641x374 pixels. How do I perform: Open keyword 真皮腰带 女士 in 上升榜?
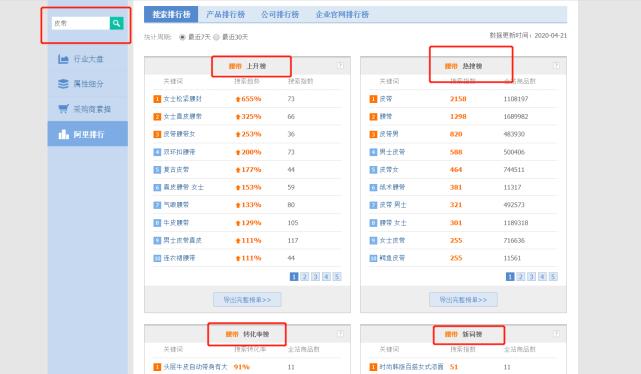(x=184, y=187)
